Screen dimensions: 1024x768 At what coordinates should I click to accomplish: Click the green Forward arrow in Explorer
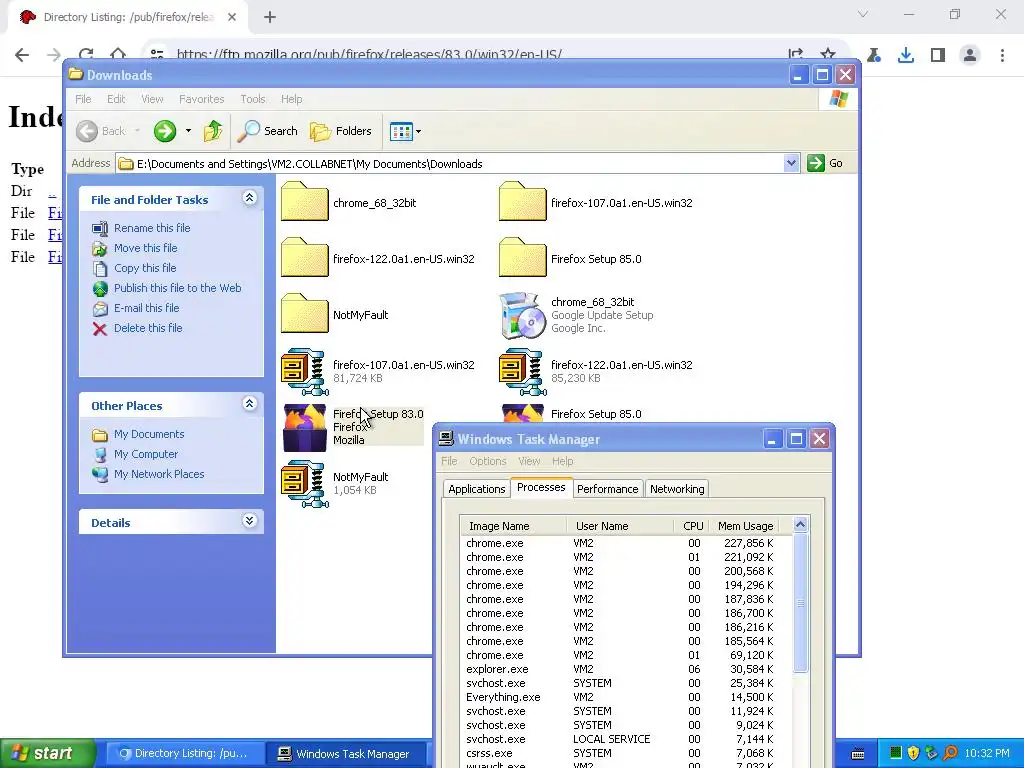coord(165,131)
